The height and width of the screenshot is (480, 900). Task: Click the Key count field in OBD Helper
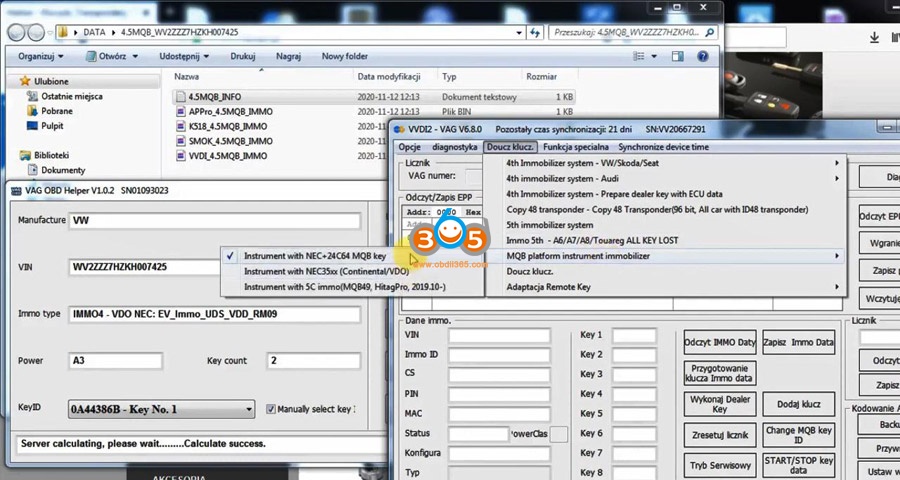[x=313, y=361]
